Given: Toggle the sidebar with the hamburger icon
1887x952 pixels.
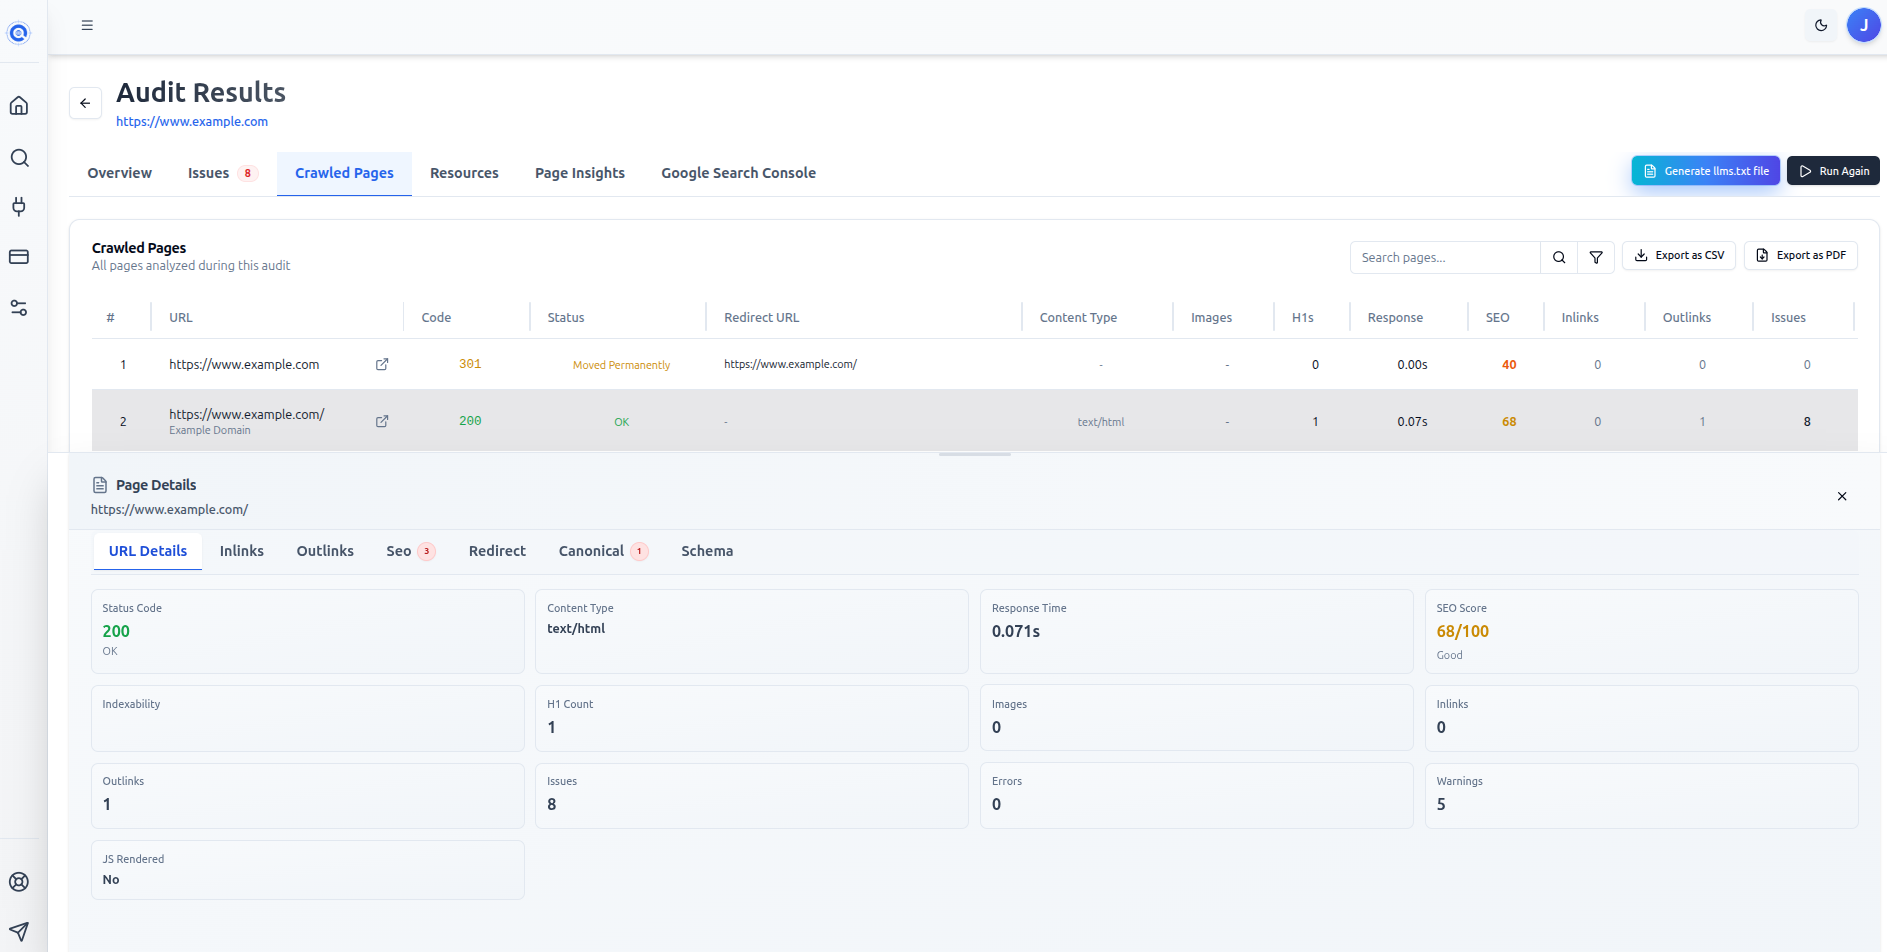Looking at the screenshot, I should pos(87,25).
